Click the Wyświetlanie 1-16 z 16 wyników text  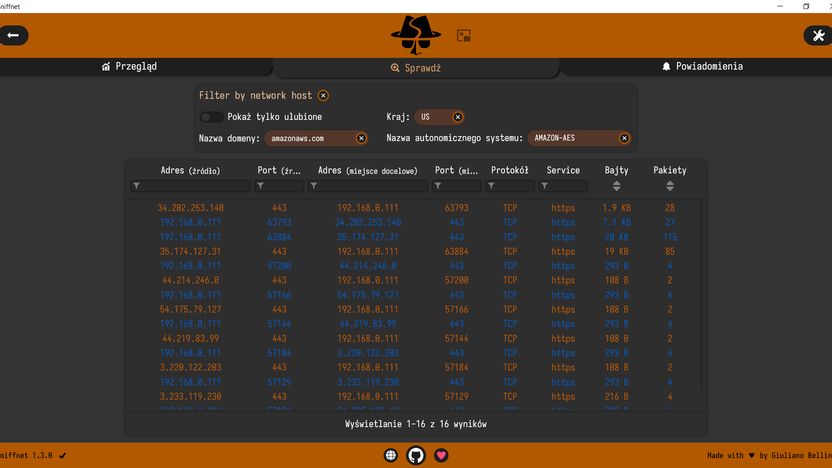415,424
